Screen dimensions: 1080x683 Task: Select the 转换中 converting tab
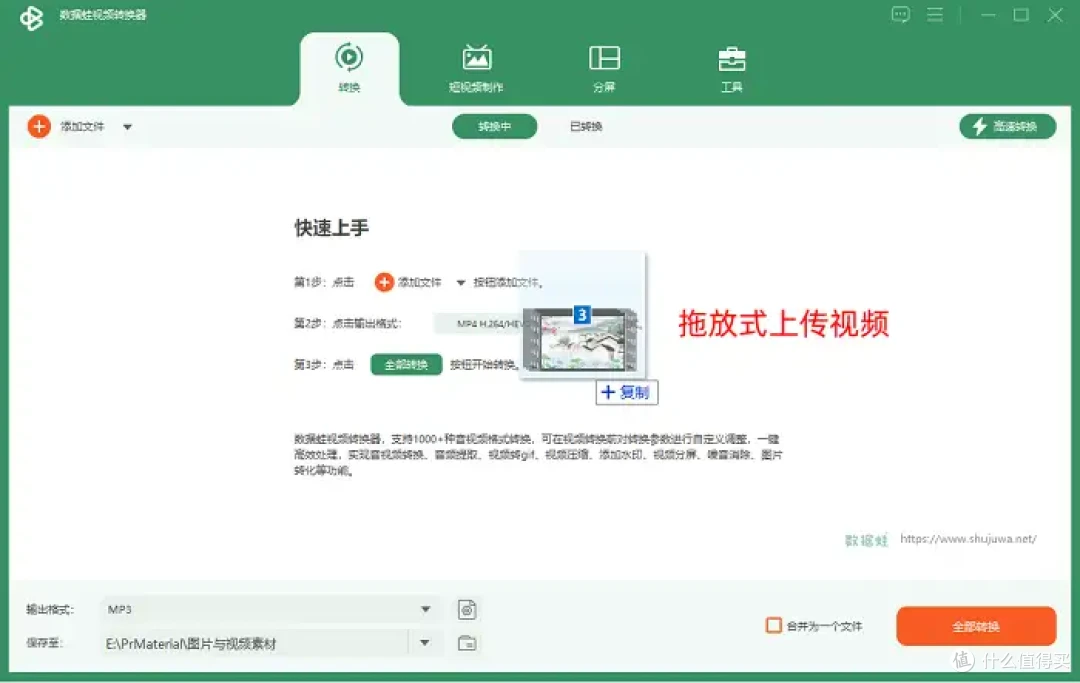pos(495,127)
